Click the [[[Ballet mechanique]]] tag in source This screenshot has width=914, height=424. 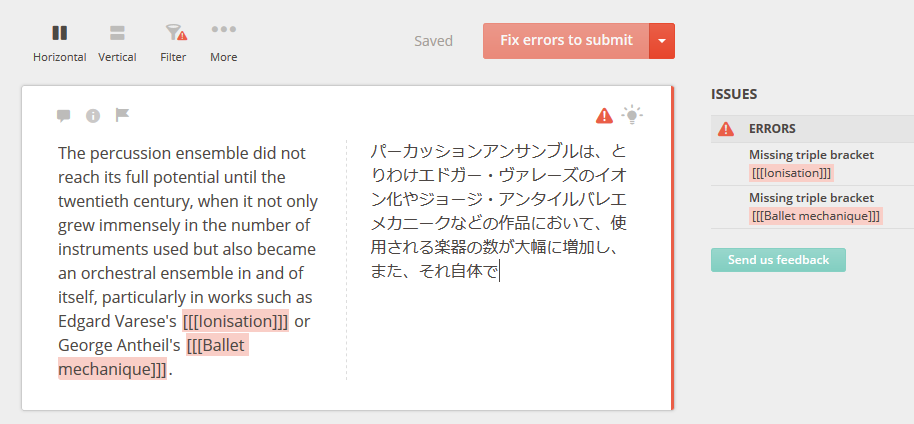click(x=154, y=358)
